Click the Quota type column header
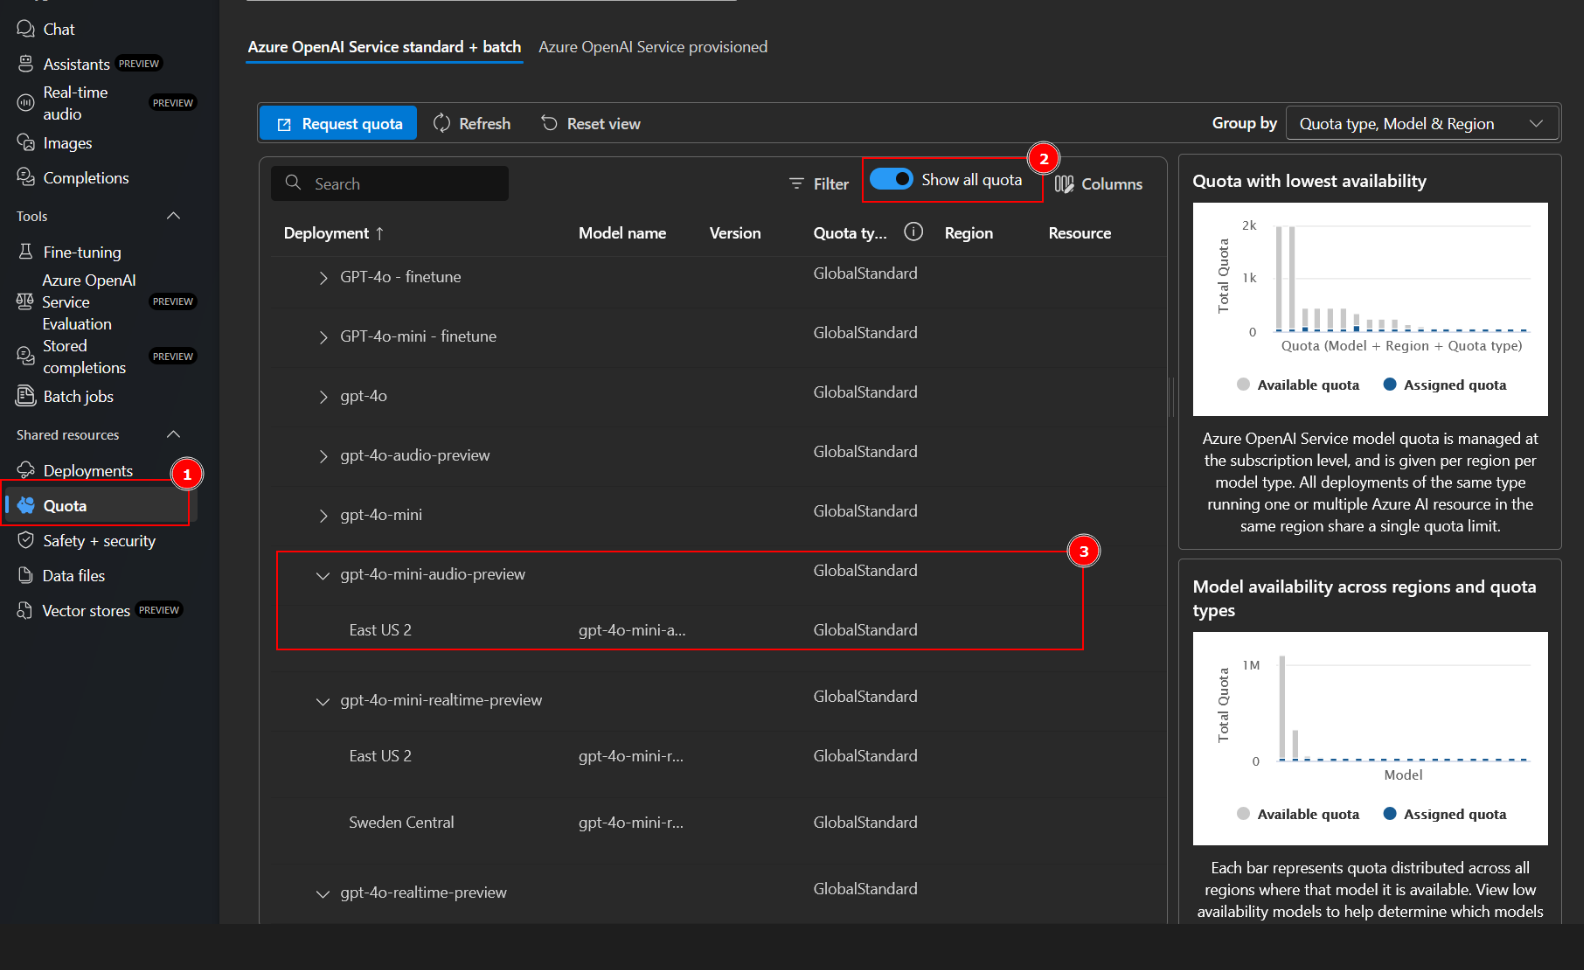The width and height of the screenshot is (1584, 970). (x=850, y=233)
